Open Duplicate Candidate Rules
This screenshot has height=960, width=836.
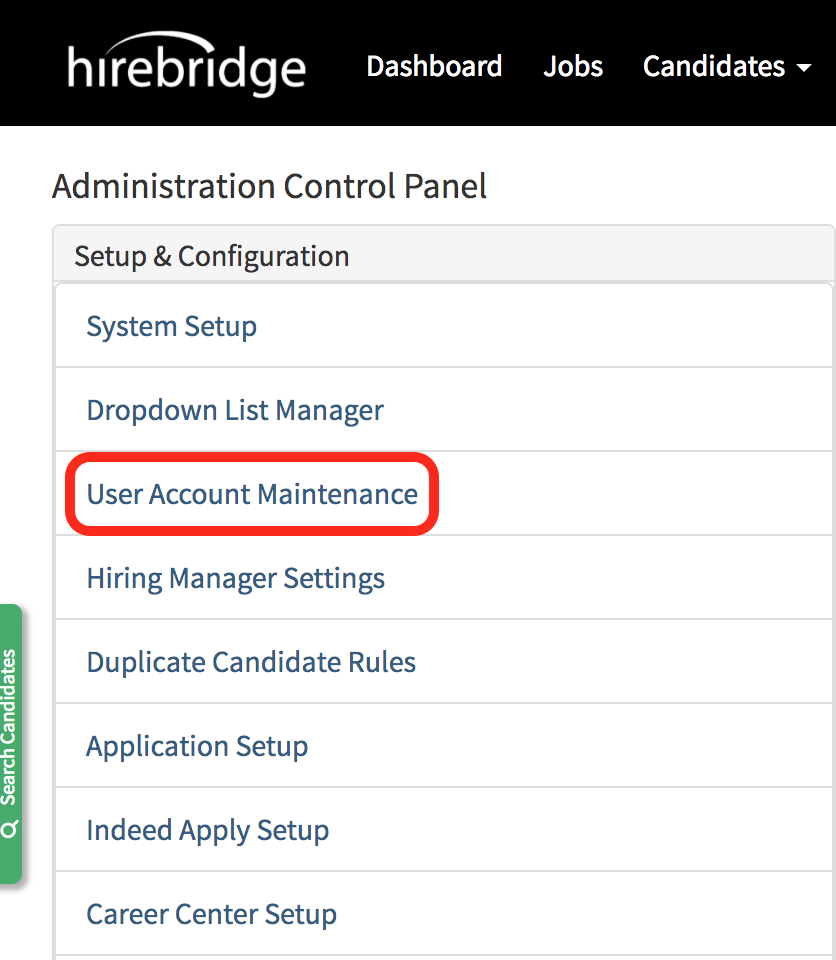pos(251,662)
